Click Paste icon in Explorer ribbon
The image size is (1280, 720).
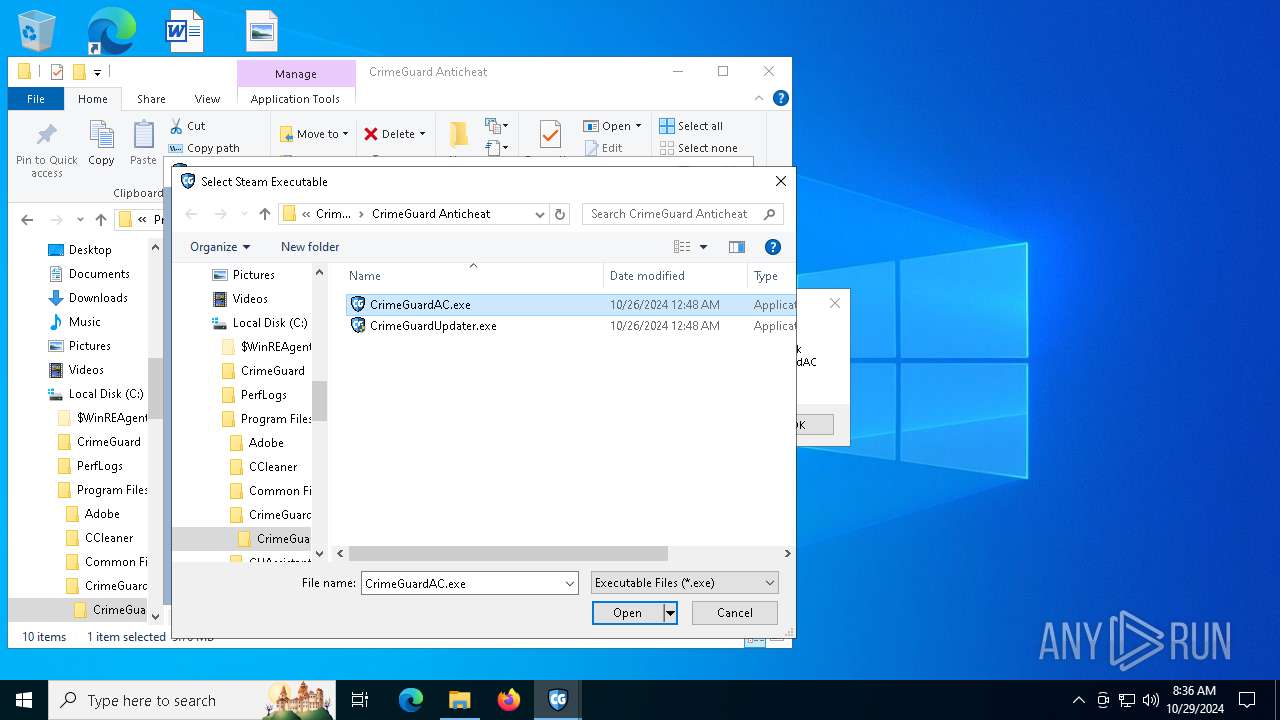pyautogui.click(x=144, y=143)
